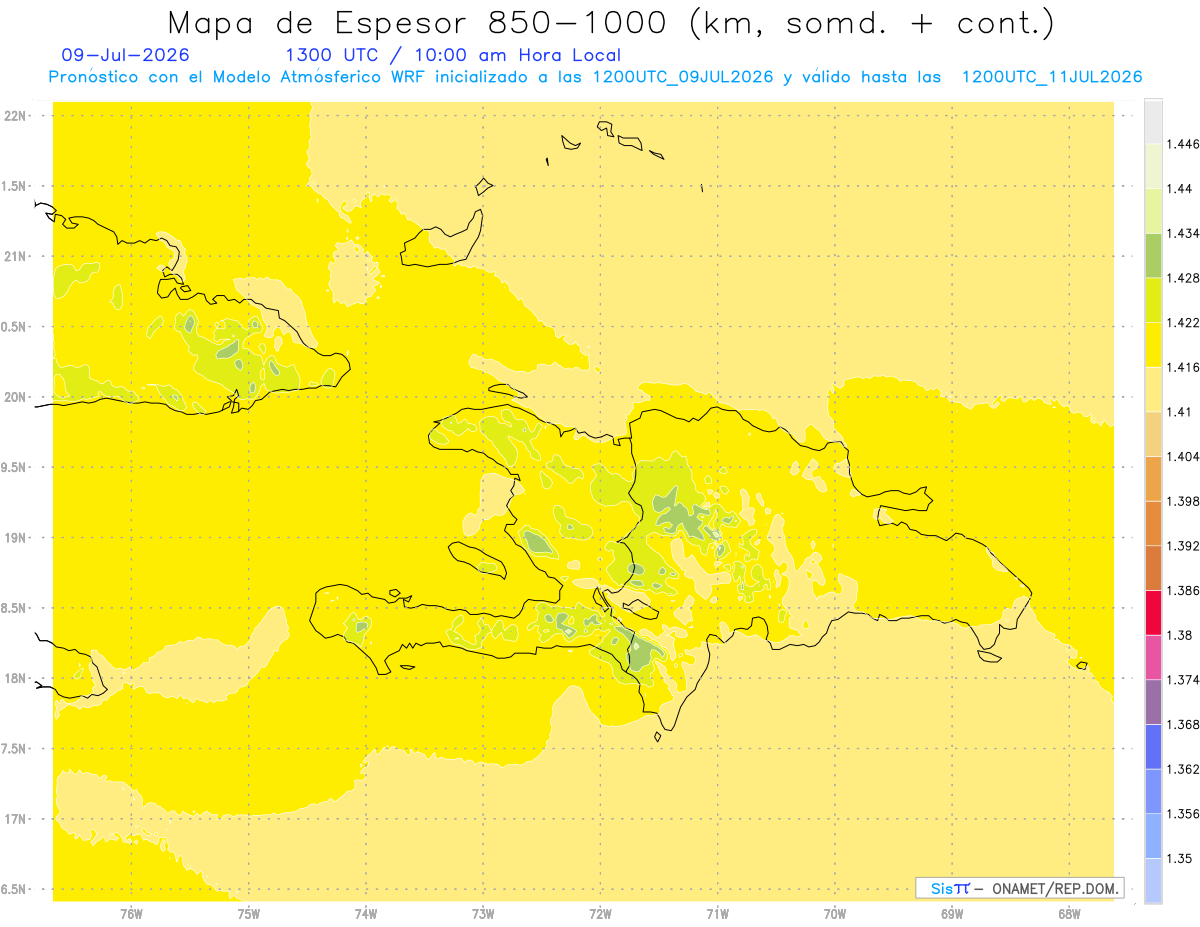
Task: Click the legend value '1.374'
Action: pos(1185,680)
